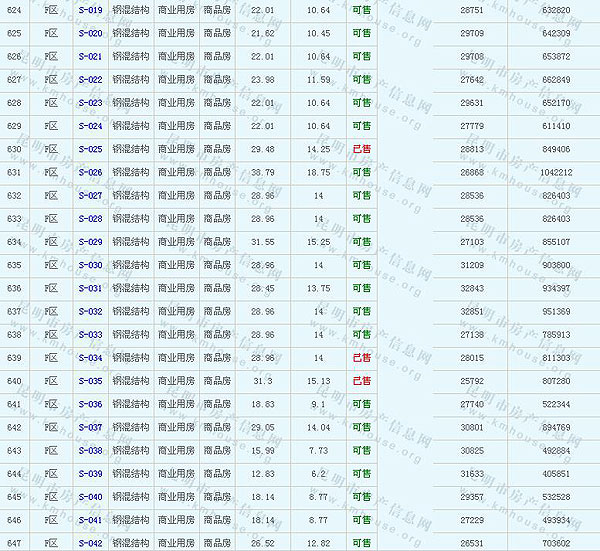Click the red 已售 status in row 630
600x551 pixels.
pyautogui.click(x=361, y=149)
